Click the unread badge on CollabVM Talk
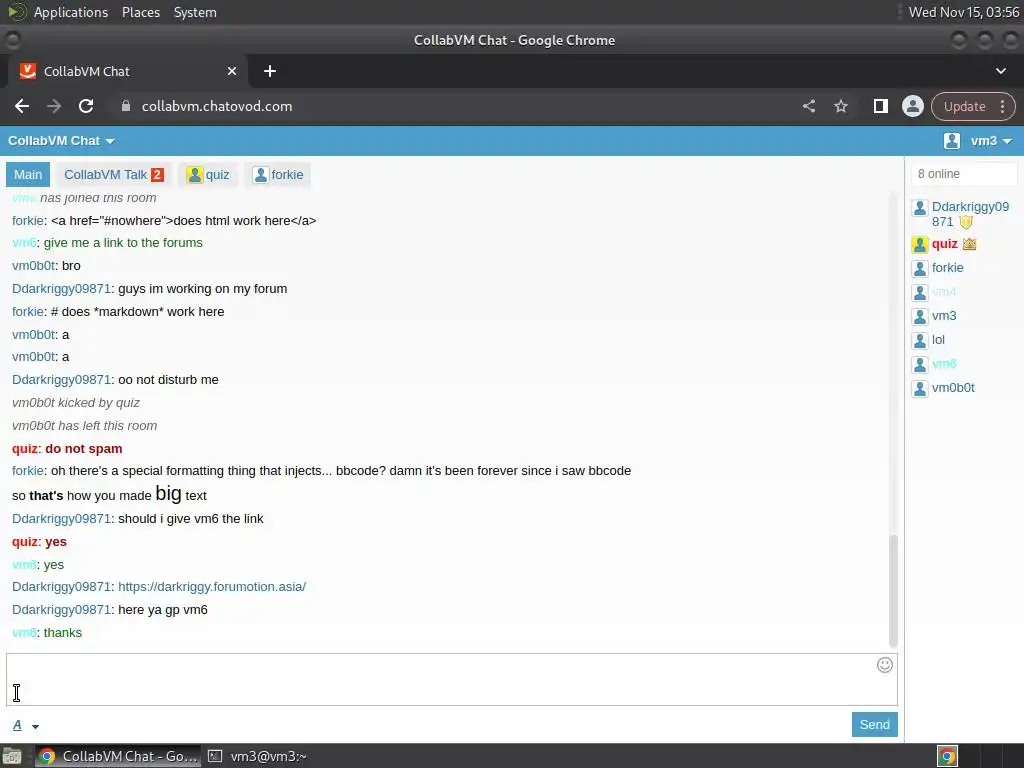The image size is (1024, 768). (157, 174)
